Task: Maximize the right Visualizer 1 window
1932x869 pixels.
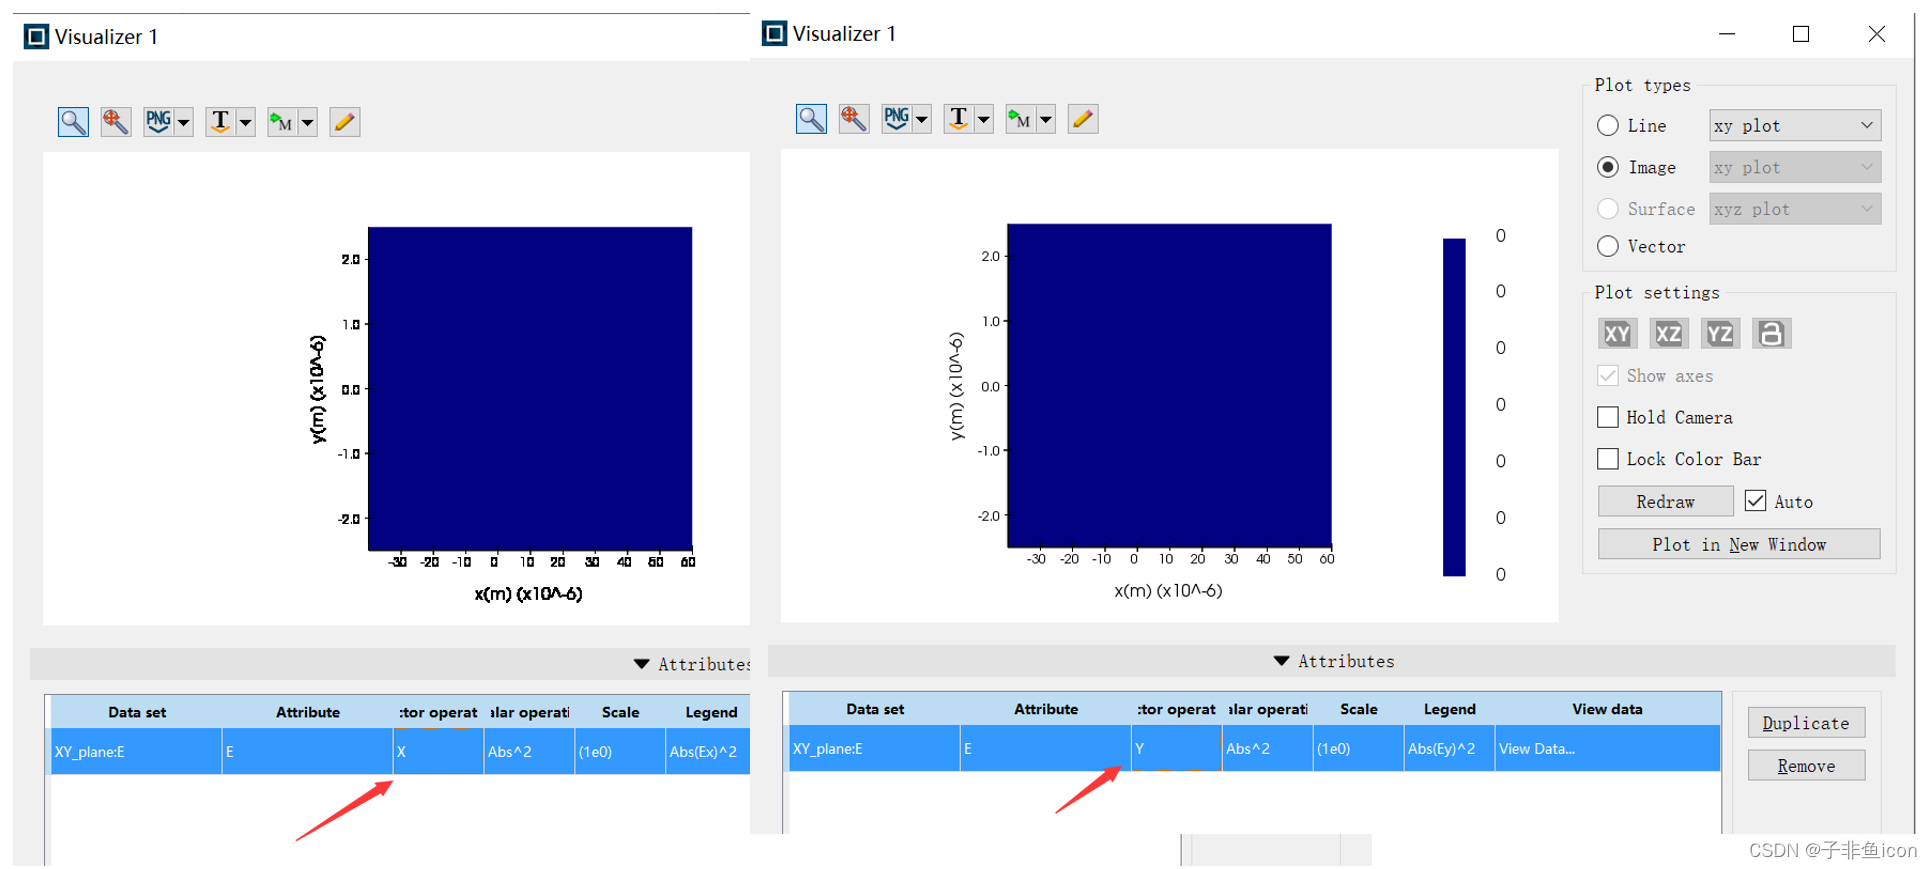Action: coord(1801,34)
